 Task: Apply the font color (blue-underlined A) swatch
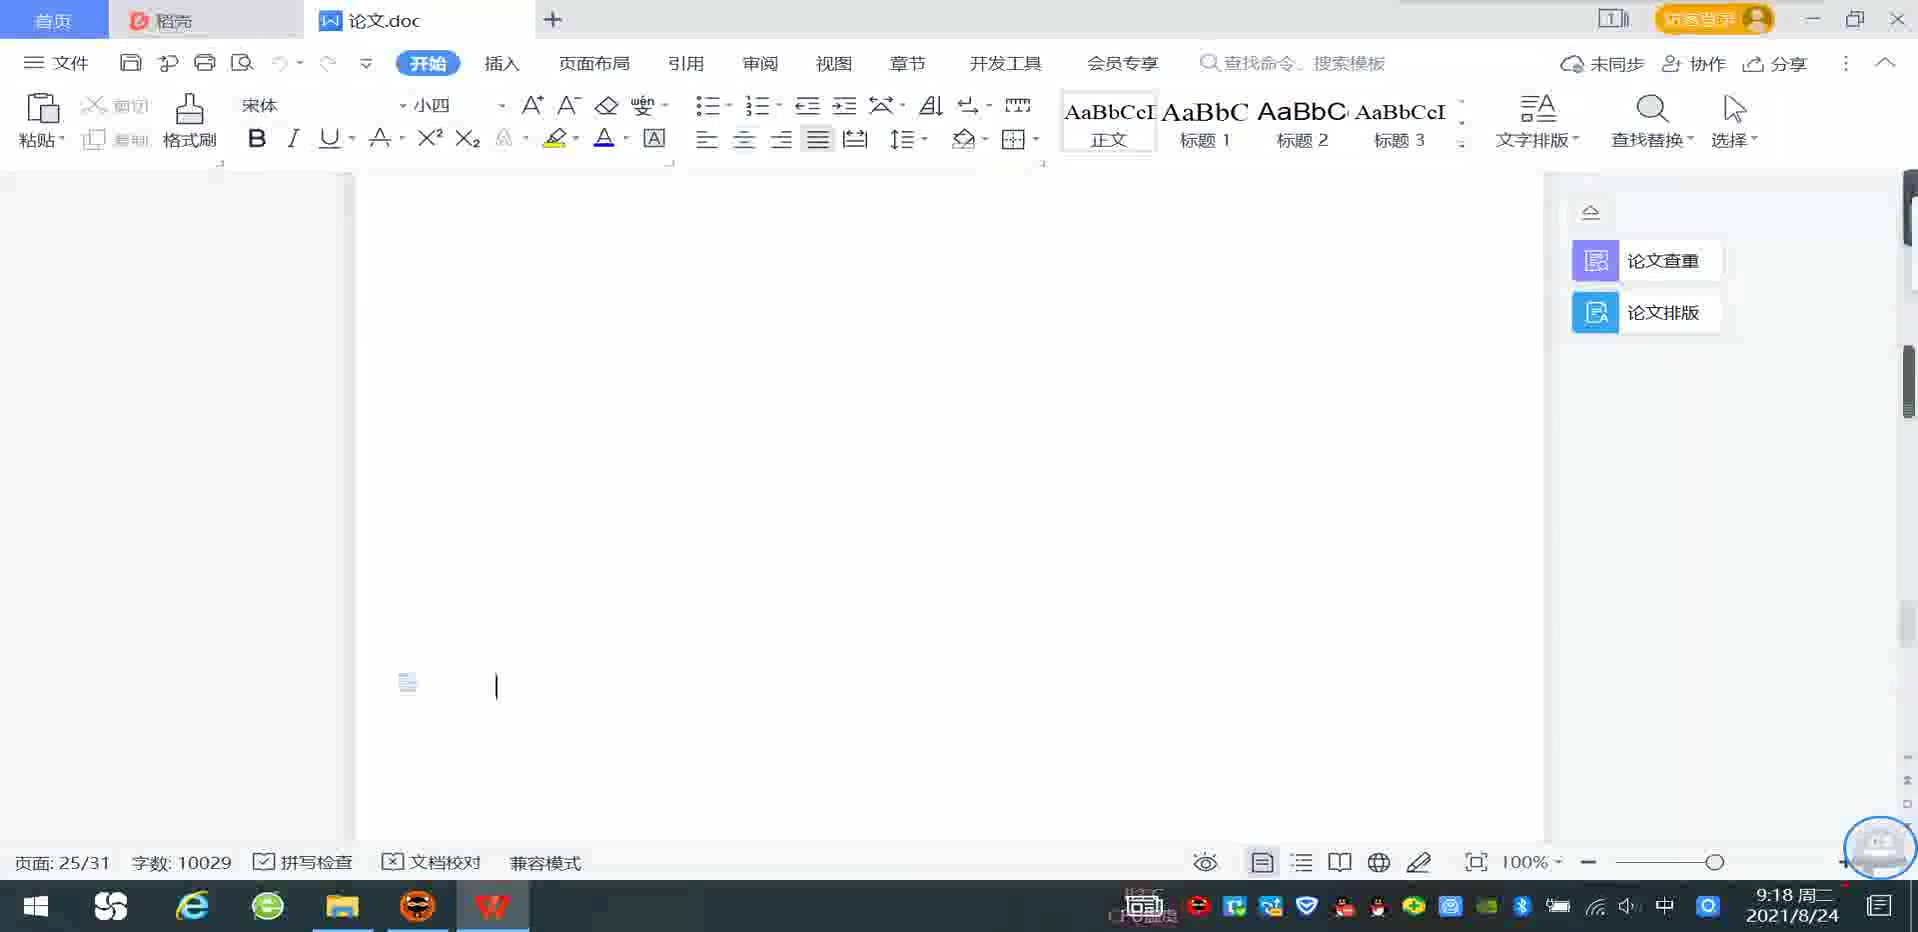(x=604, y=139)
